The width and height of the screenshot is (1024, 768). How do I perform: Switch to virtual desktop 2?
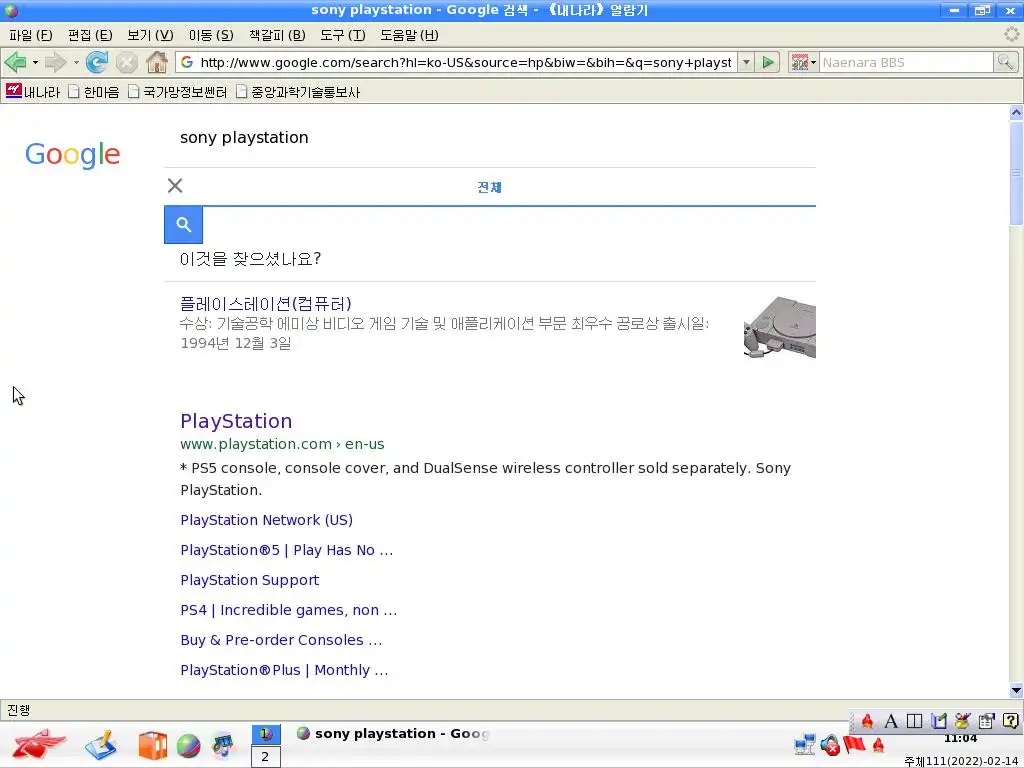[x=265, y=757]
